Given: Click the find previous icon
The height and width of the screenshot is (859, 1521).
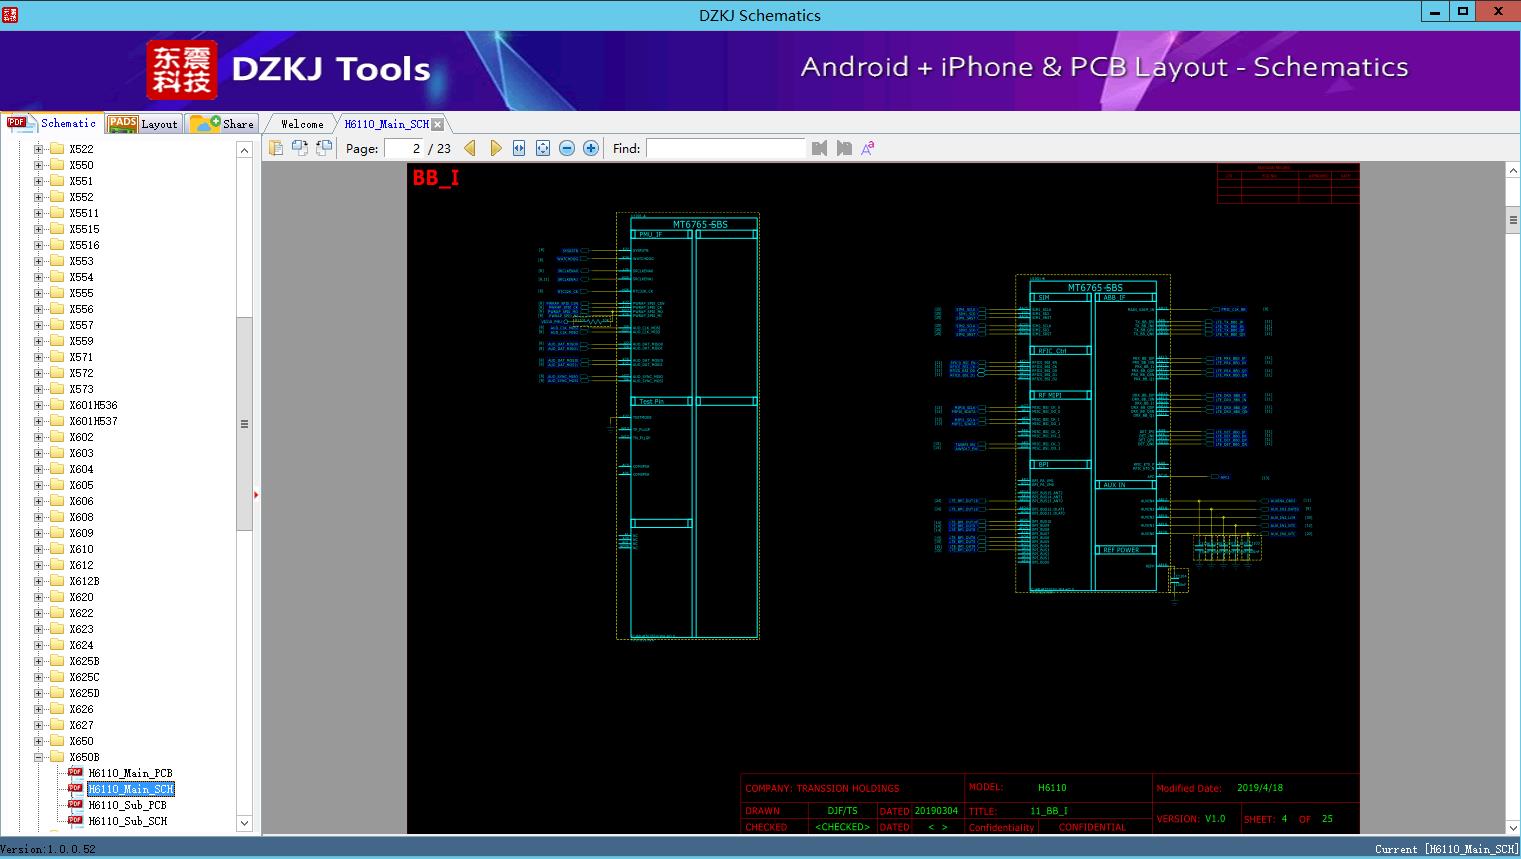Looking at the screenshot, I should [x=819, y=148].
